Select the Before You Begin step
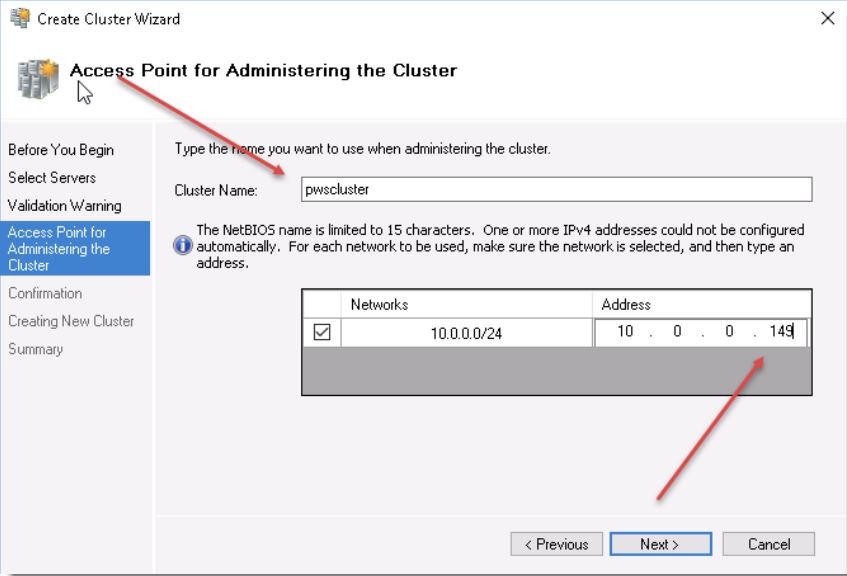Viewport: 847px width, 576px height. (61, 150)
